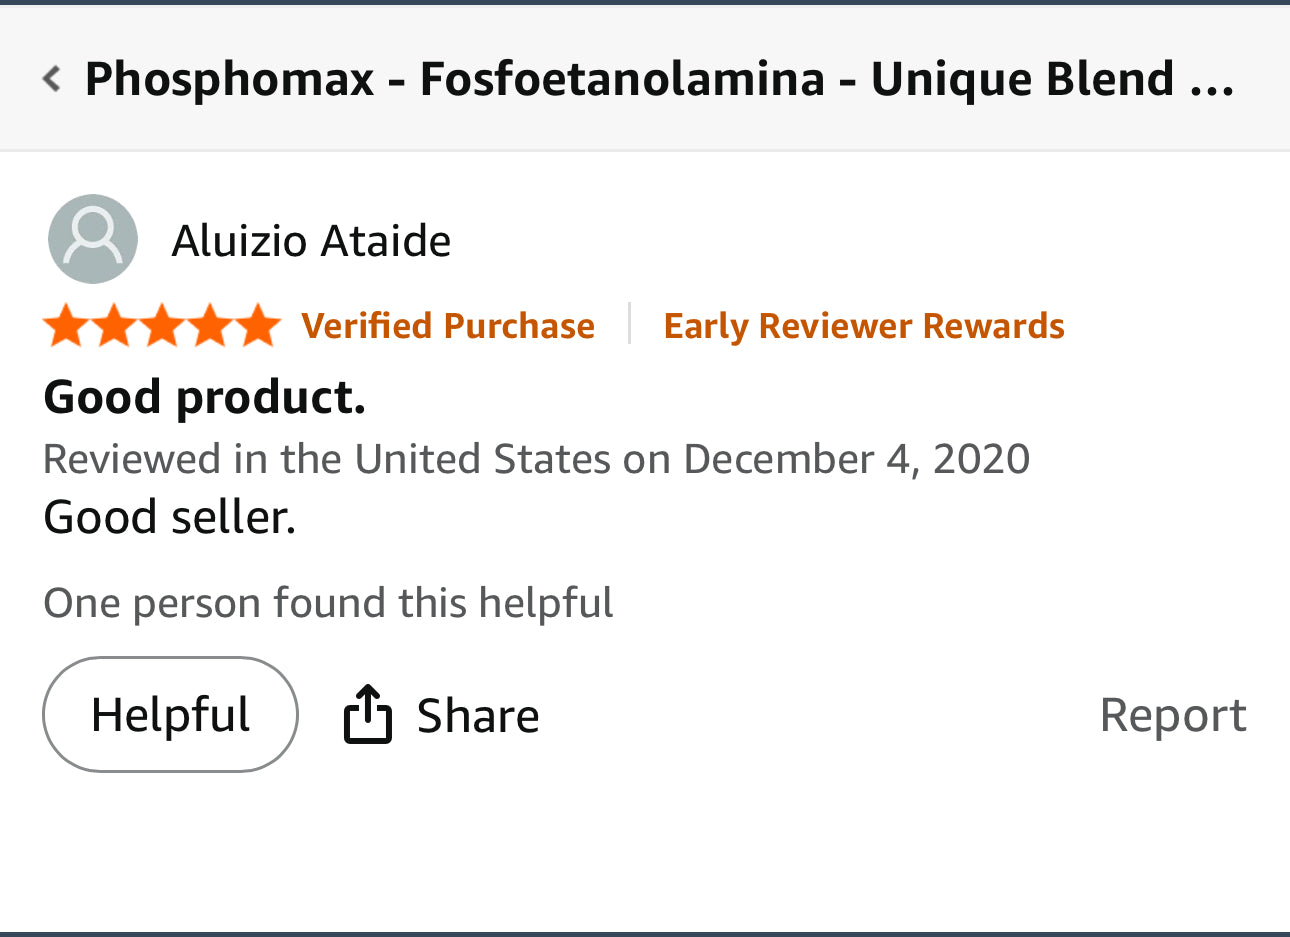The height and width of the screenshot is (937, 1290).
Task: Click the Share text label
Action: pyautogui.click(x=478, y=716)
